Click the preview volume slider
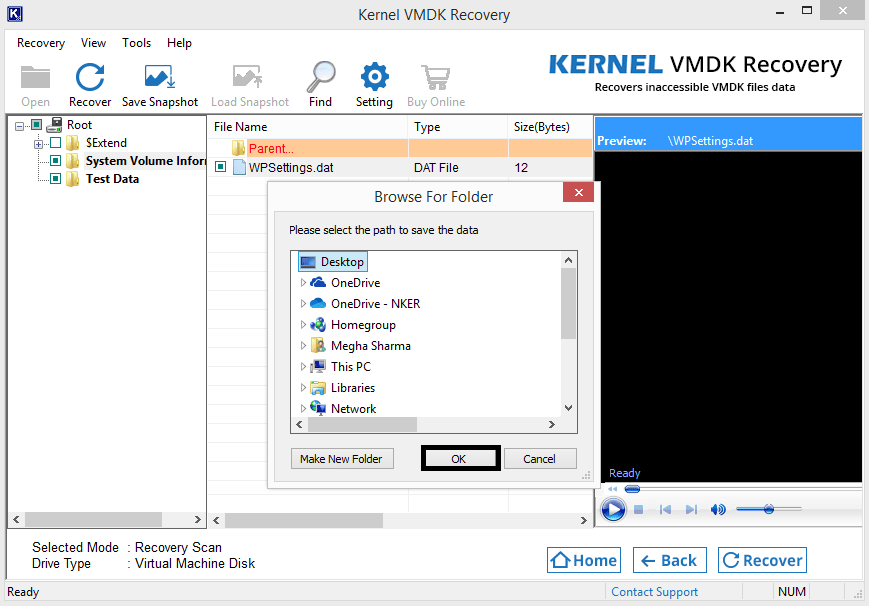 tap(769, 509)
